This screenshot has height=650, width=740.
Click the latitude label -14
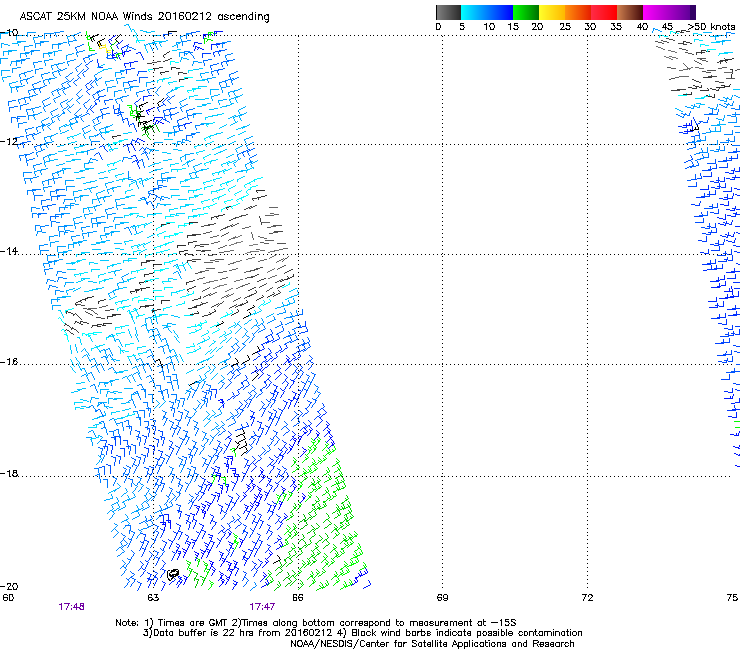click(x=9, y=251)
